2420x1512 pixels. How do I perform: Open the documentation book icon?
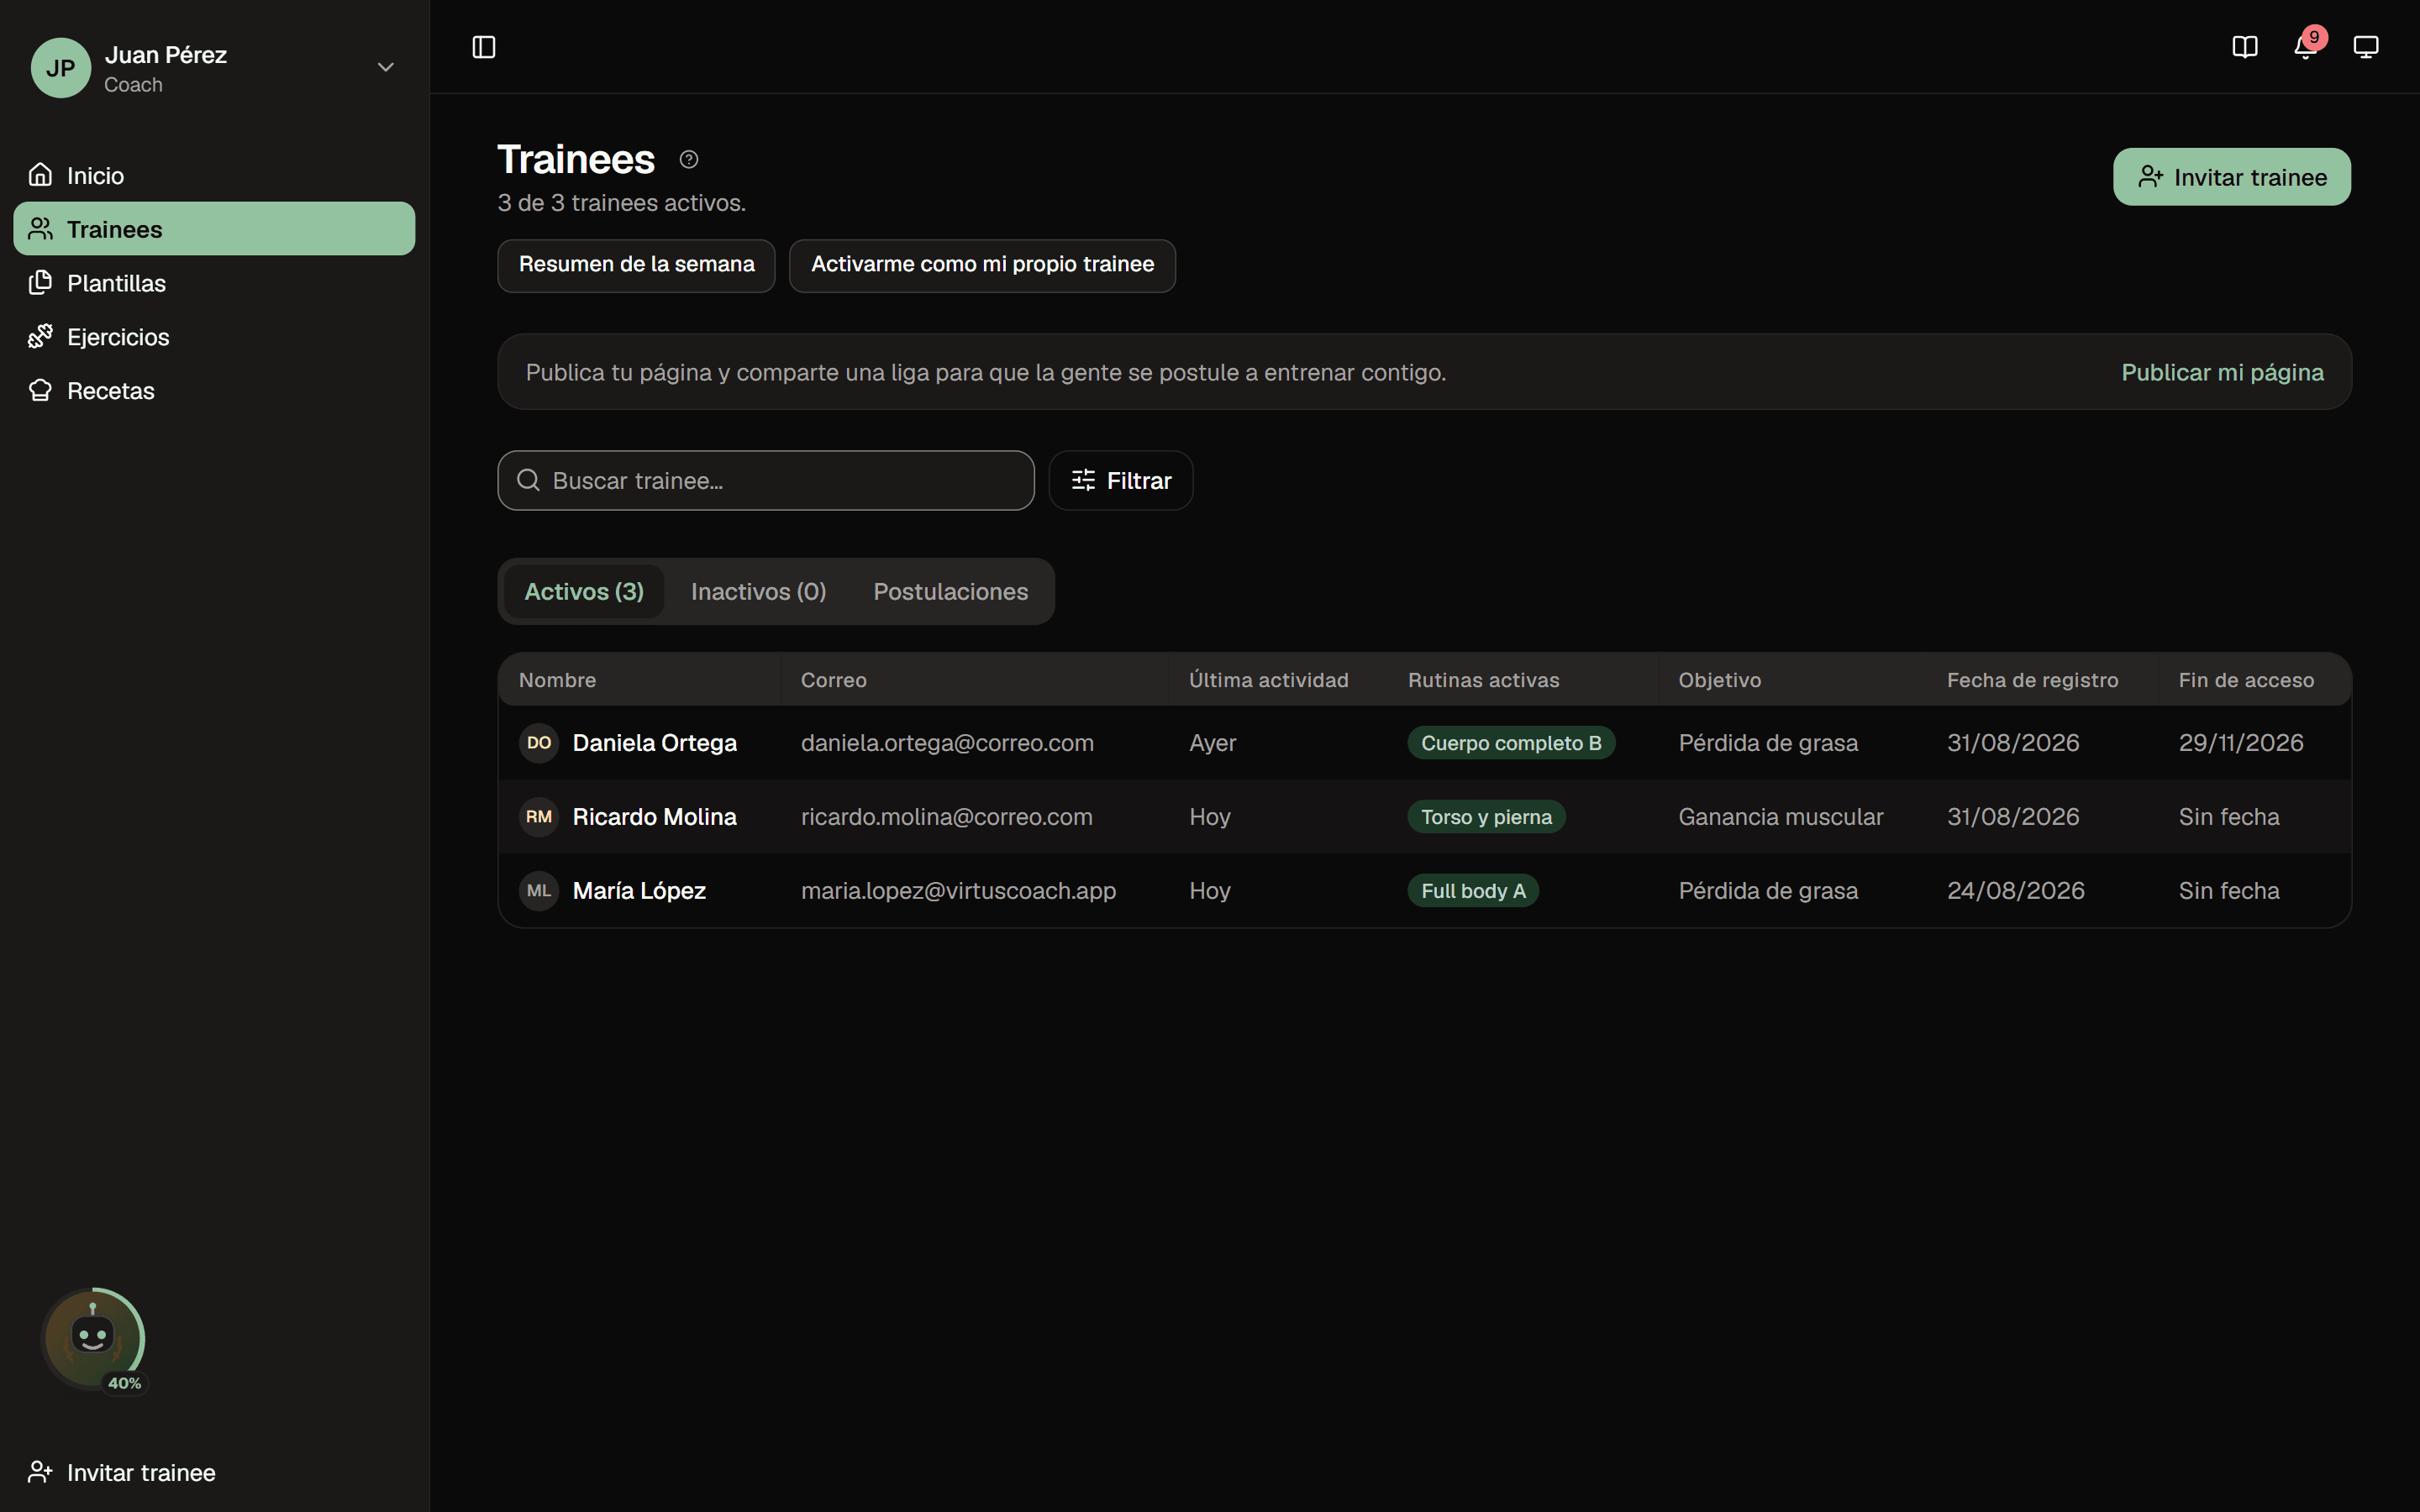click(x=2245, y=47)
